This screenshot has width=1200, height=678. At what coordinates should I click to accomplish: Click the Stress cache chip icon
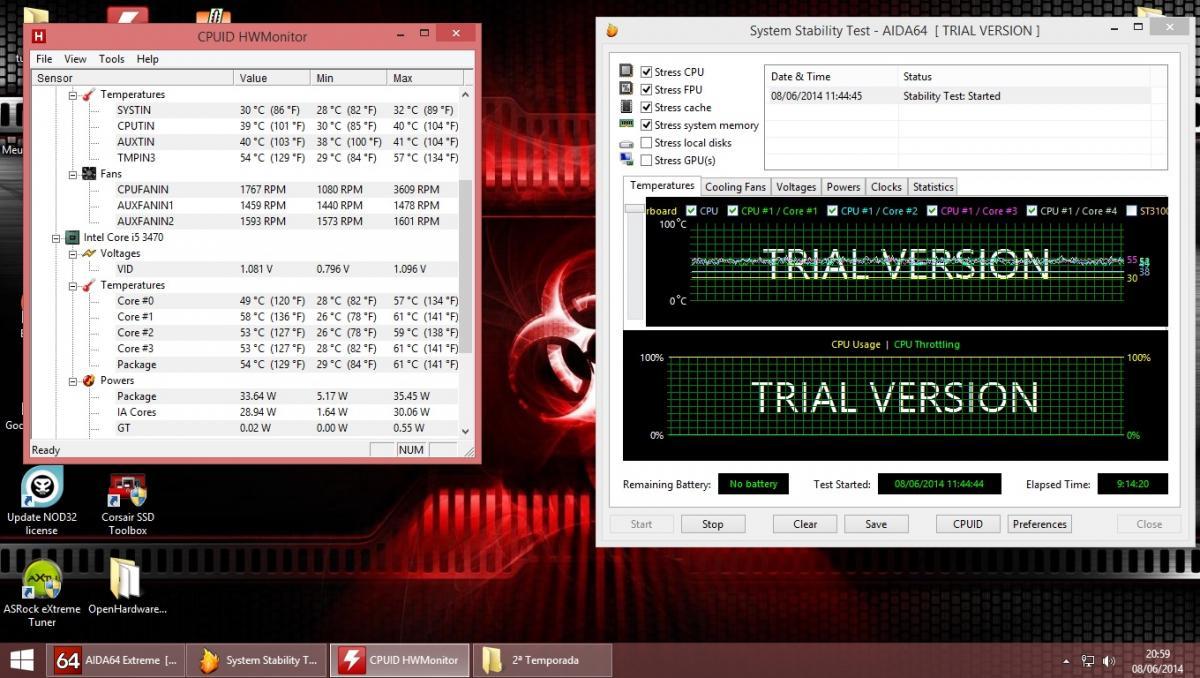point(626,107)
